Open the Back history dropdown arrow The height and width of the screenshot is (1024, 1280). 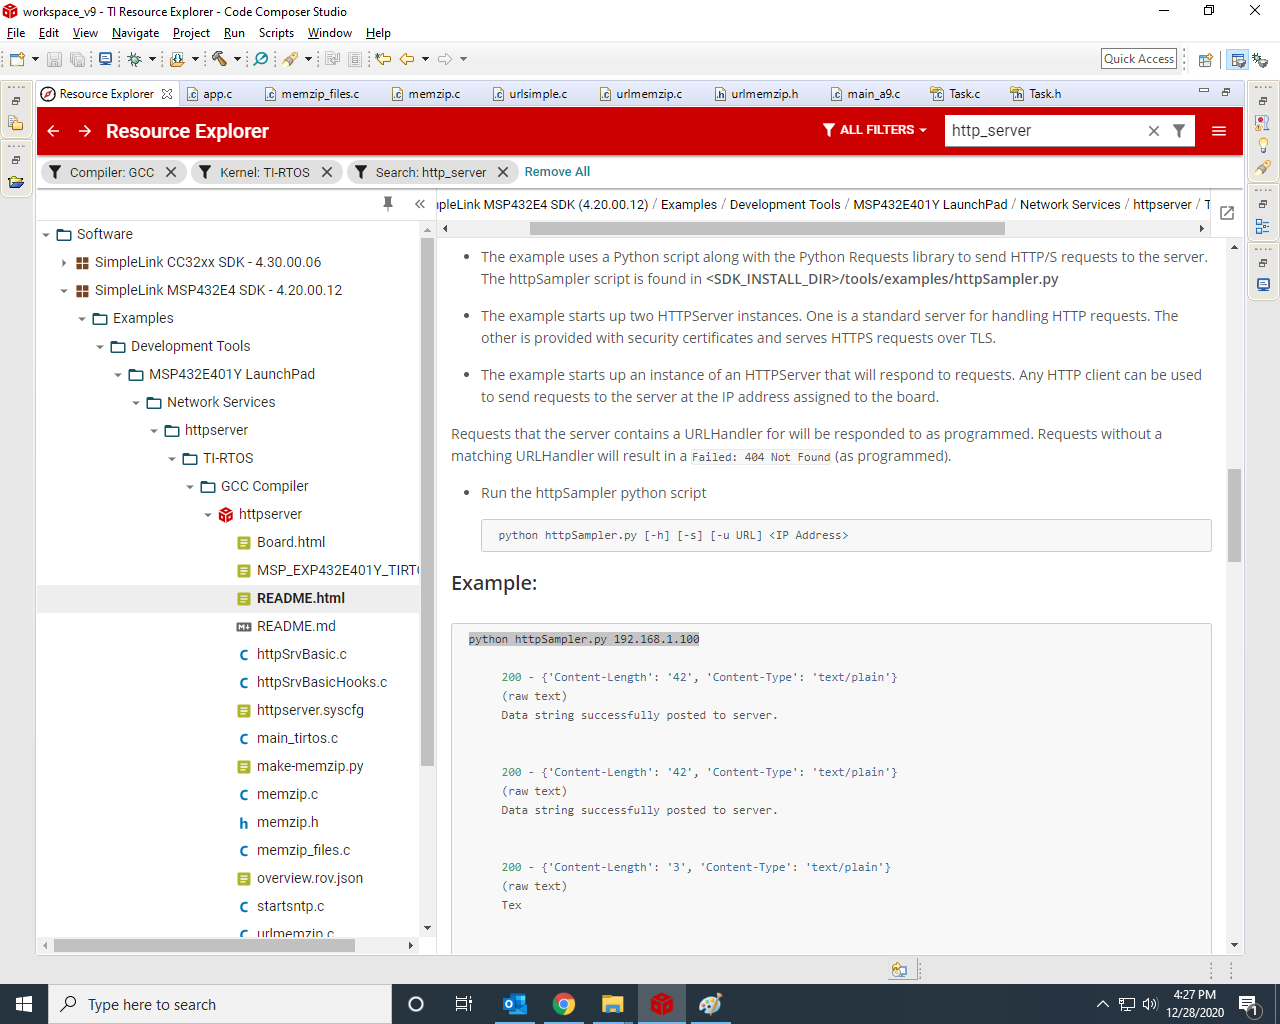coord(425,59)
